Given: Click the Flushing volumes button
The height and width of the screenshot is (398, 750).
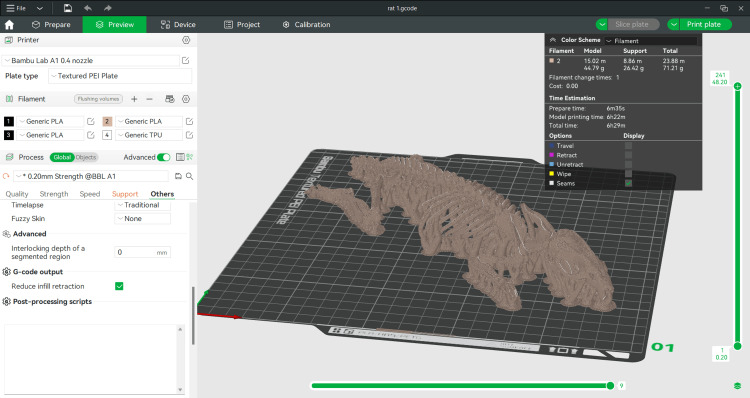Looking at the screenshot, I should pyautogui.click(x=98, y=99).
